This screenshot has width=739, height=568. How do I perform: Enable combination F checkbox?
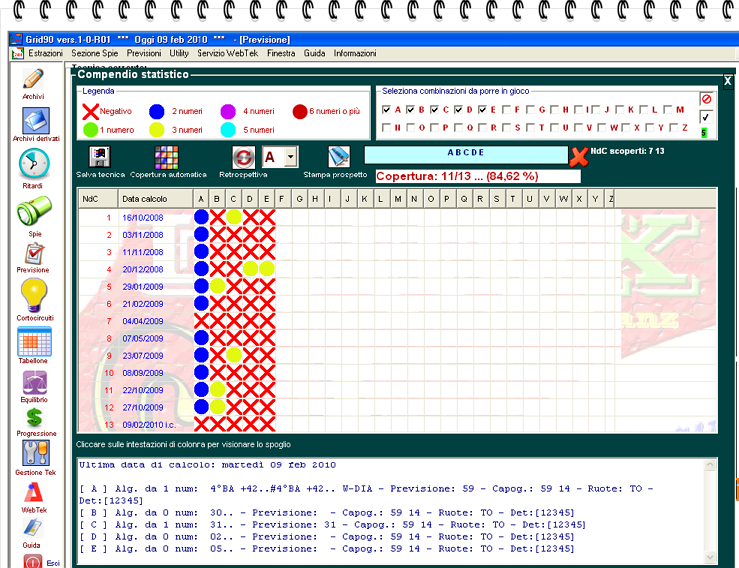pos(506,110)
